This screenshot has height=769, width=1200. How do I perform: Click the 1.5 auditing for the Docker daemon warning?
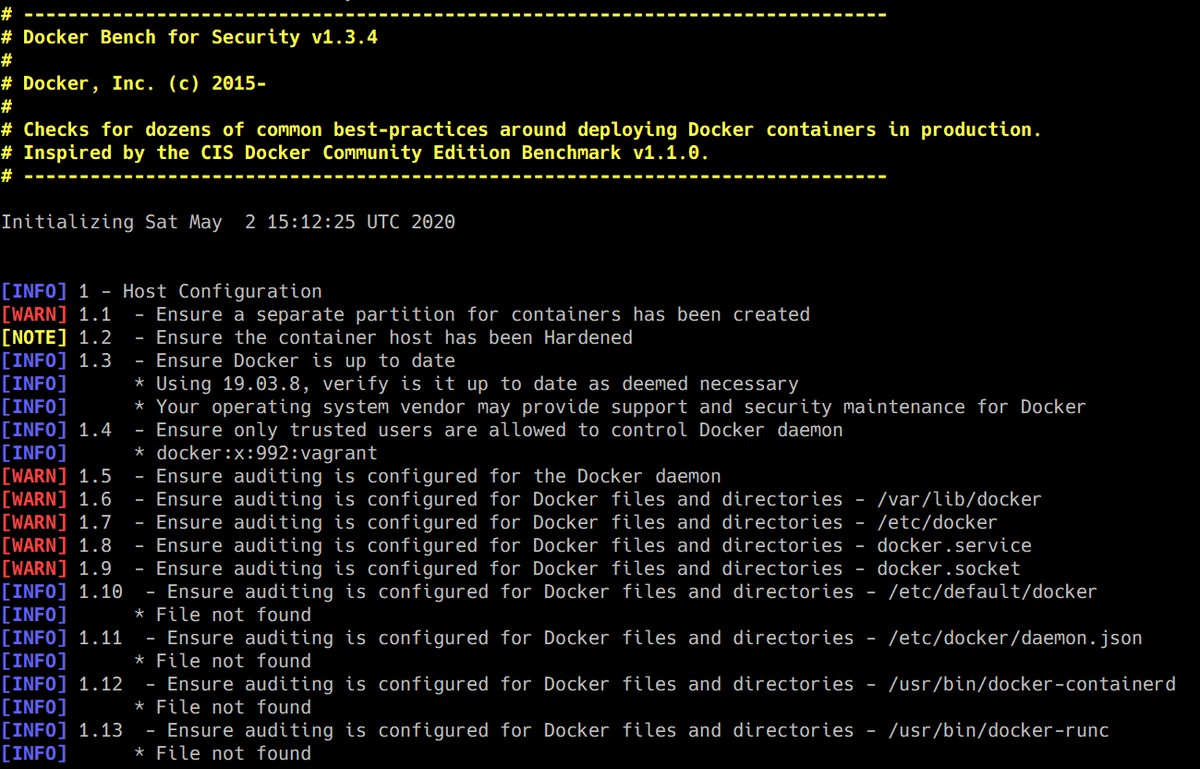(x=361, y=476)
